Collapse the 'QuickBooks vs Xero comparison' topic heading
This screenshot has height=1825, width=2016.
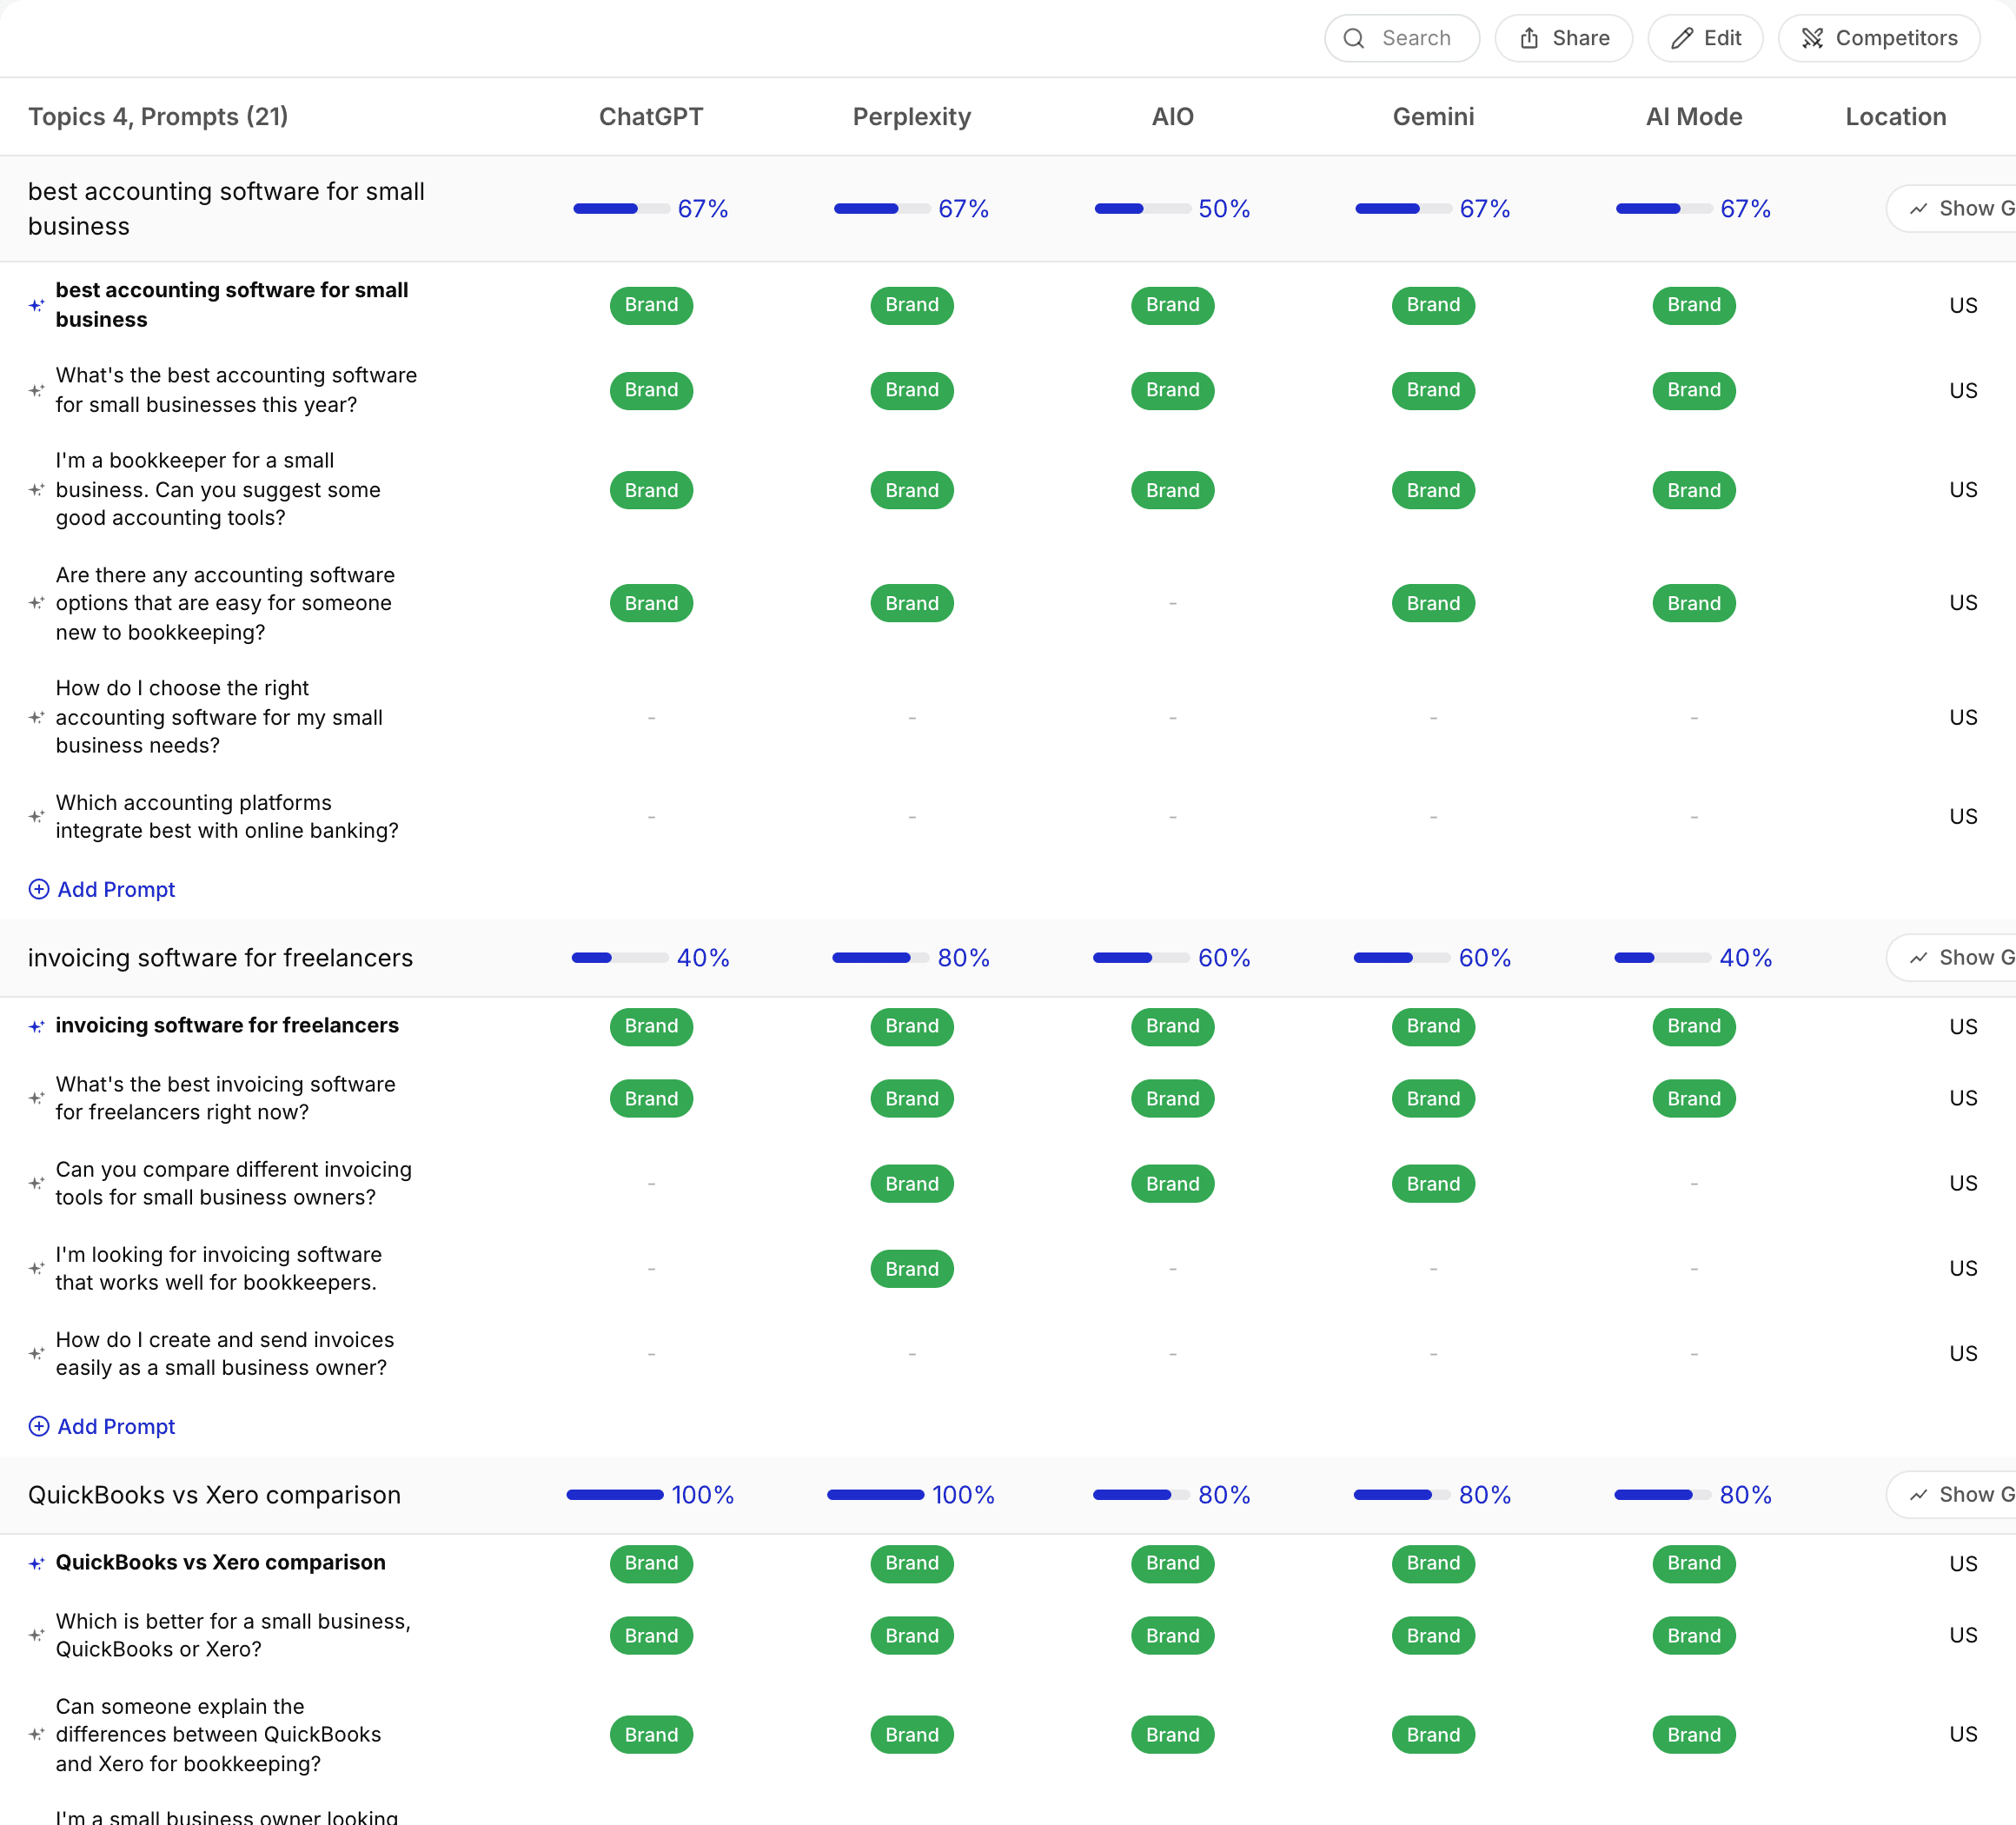click(214, 1494)
